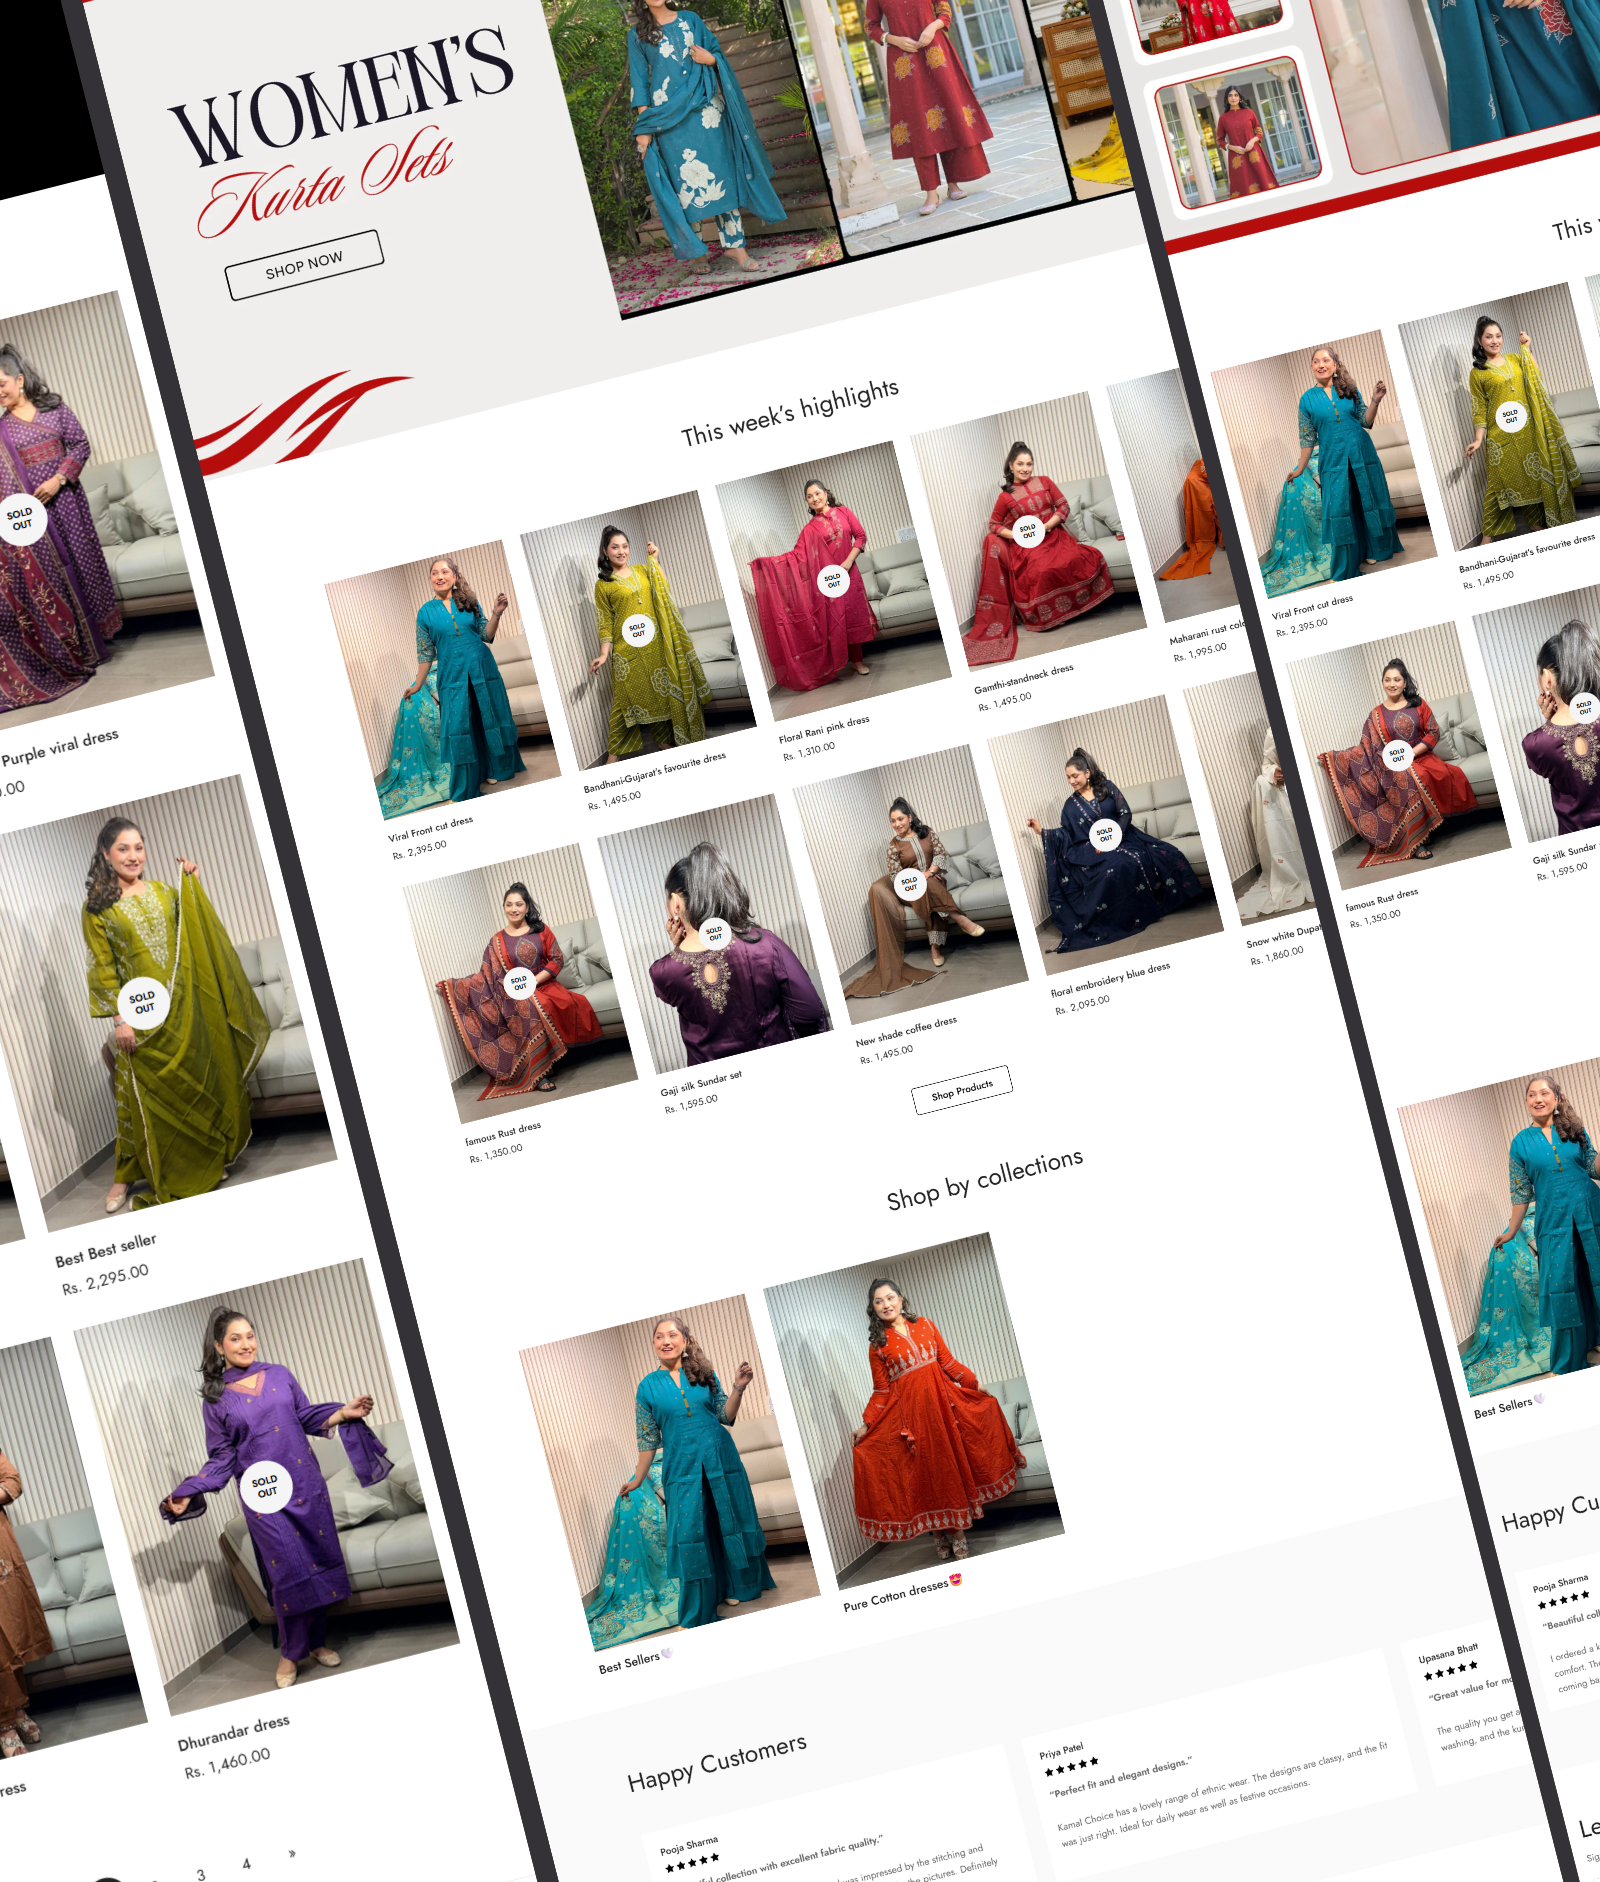Center page: open the Best Sellers collection image
1600x1882 pixels.
click(x=670, y=1470)
